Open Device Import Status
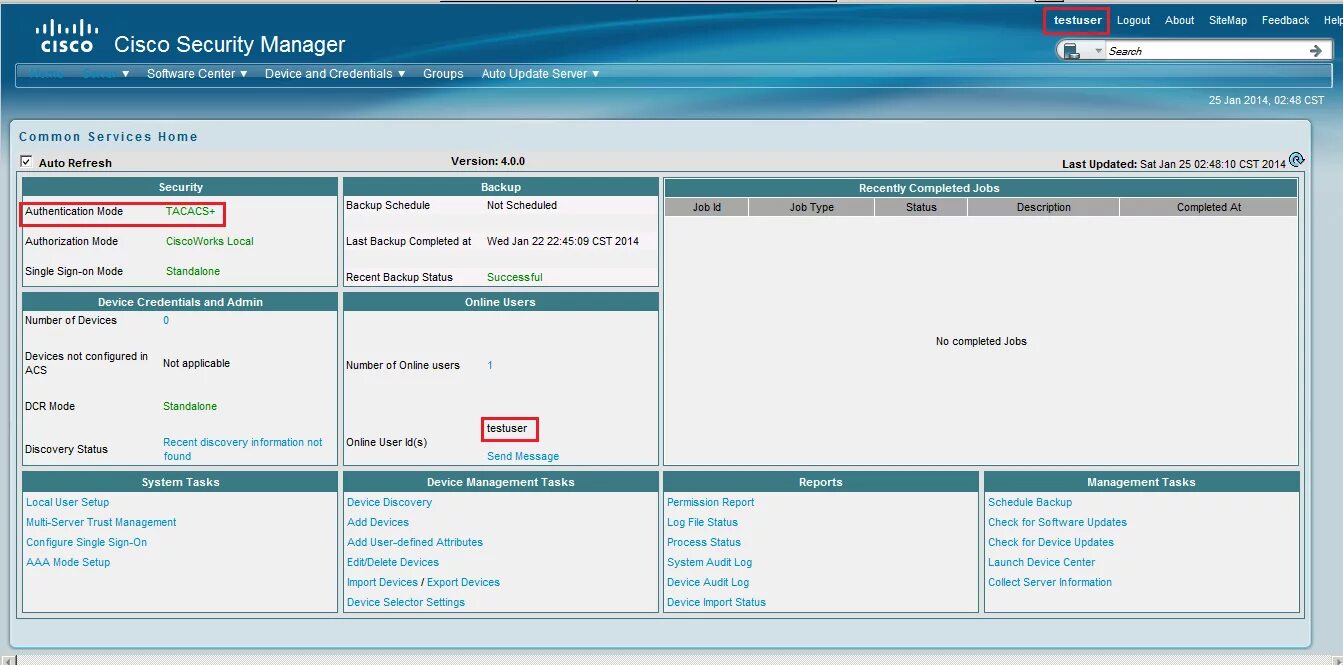The image size is (1343, 665). (716, 602)
